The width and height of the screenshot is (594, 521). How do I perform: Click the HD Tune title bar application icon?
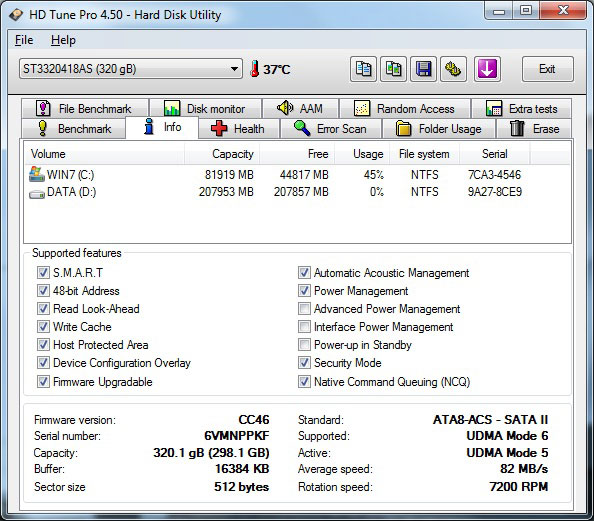pos(16,15)
